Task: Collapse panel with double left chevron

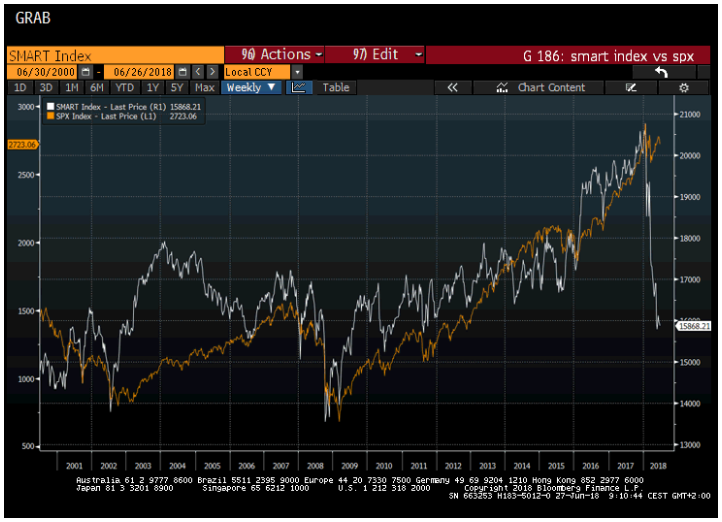Action: point(452,87)
